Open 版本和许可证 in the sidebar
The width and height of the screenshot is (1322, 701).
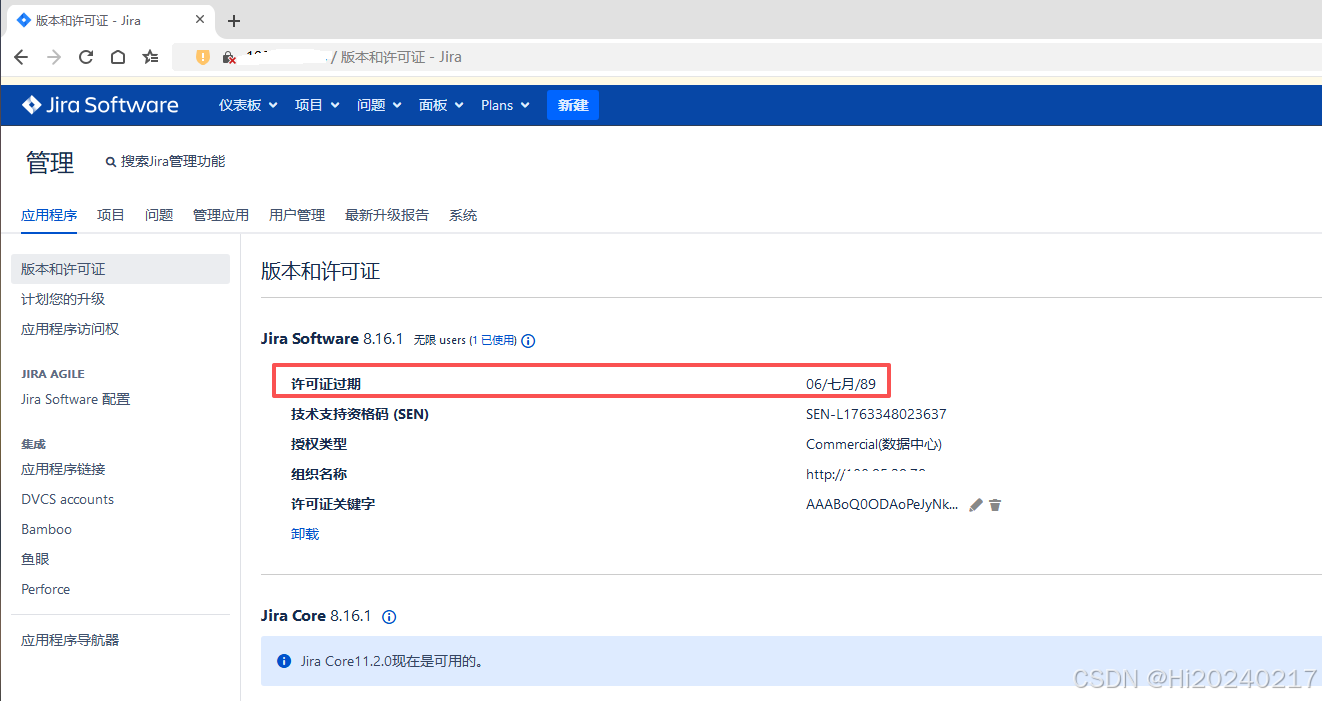120,269
